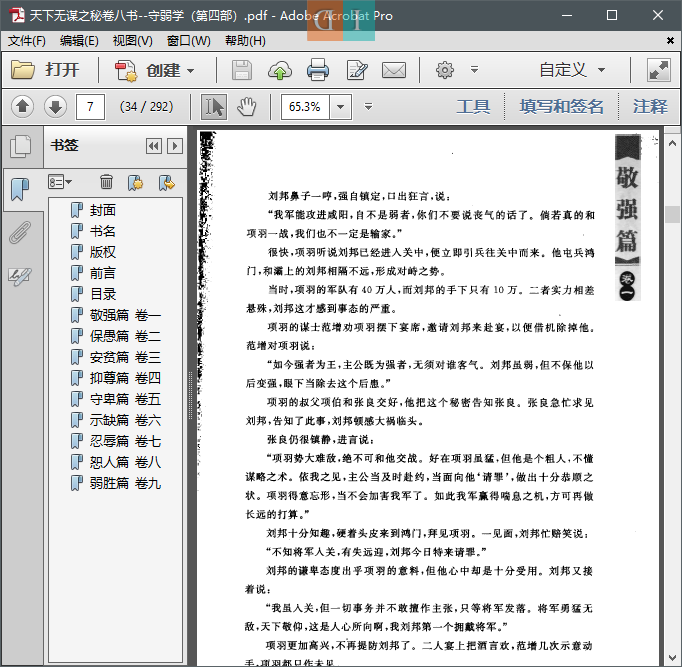The image size is (682, 667).
Task: Expand the toolbar options arrow after zoom
Action: (368, 107)
